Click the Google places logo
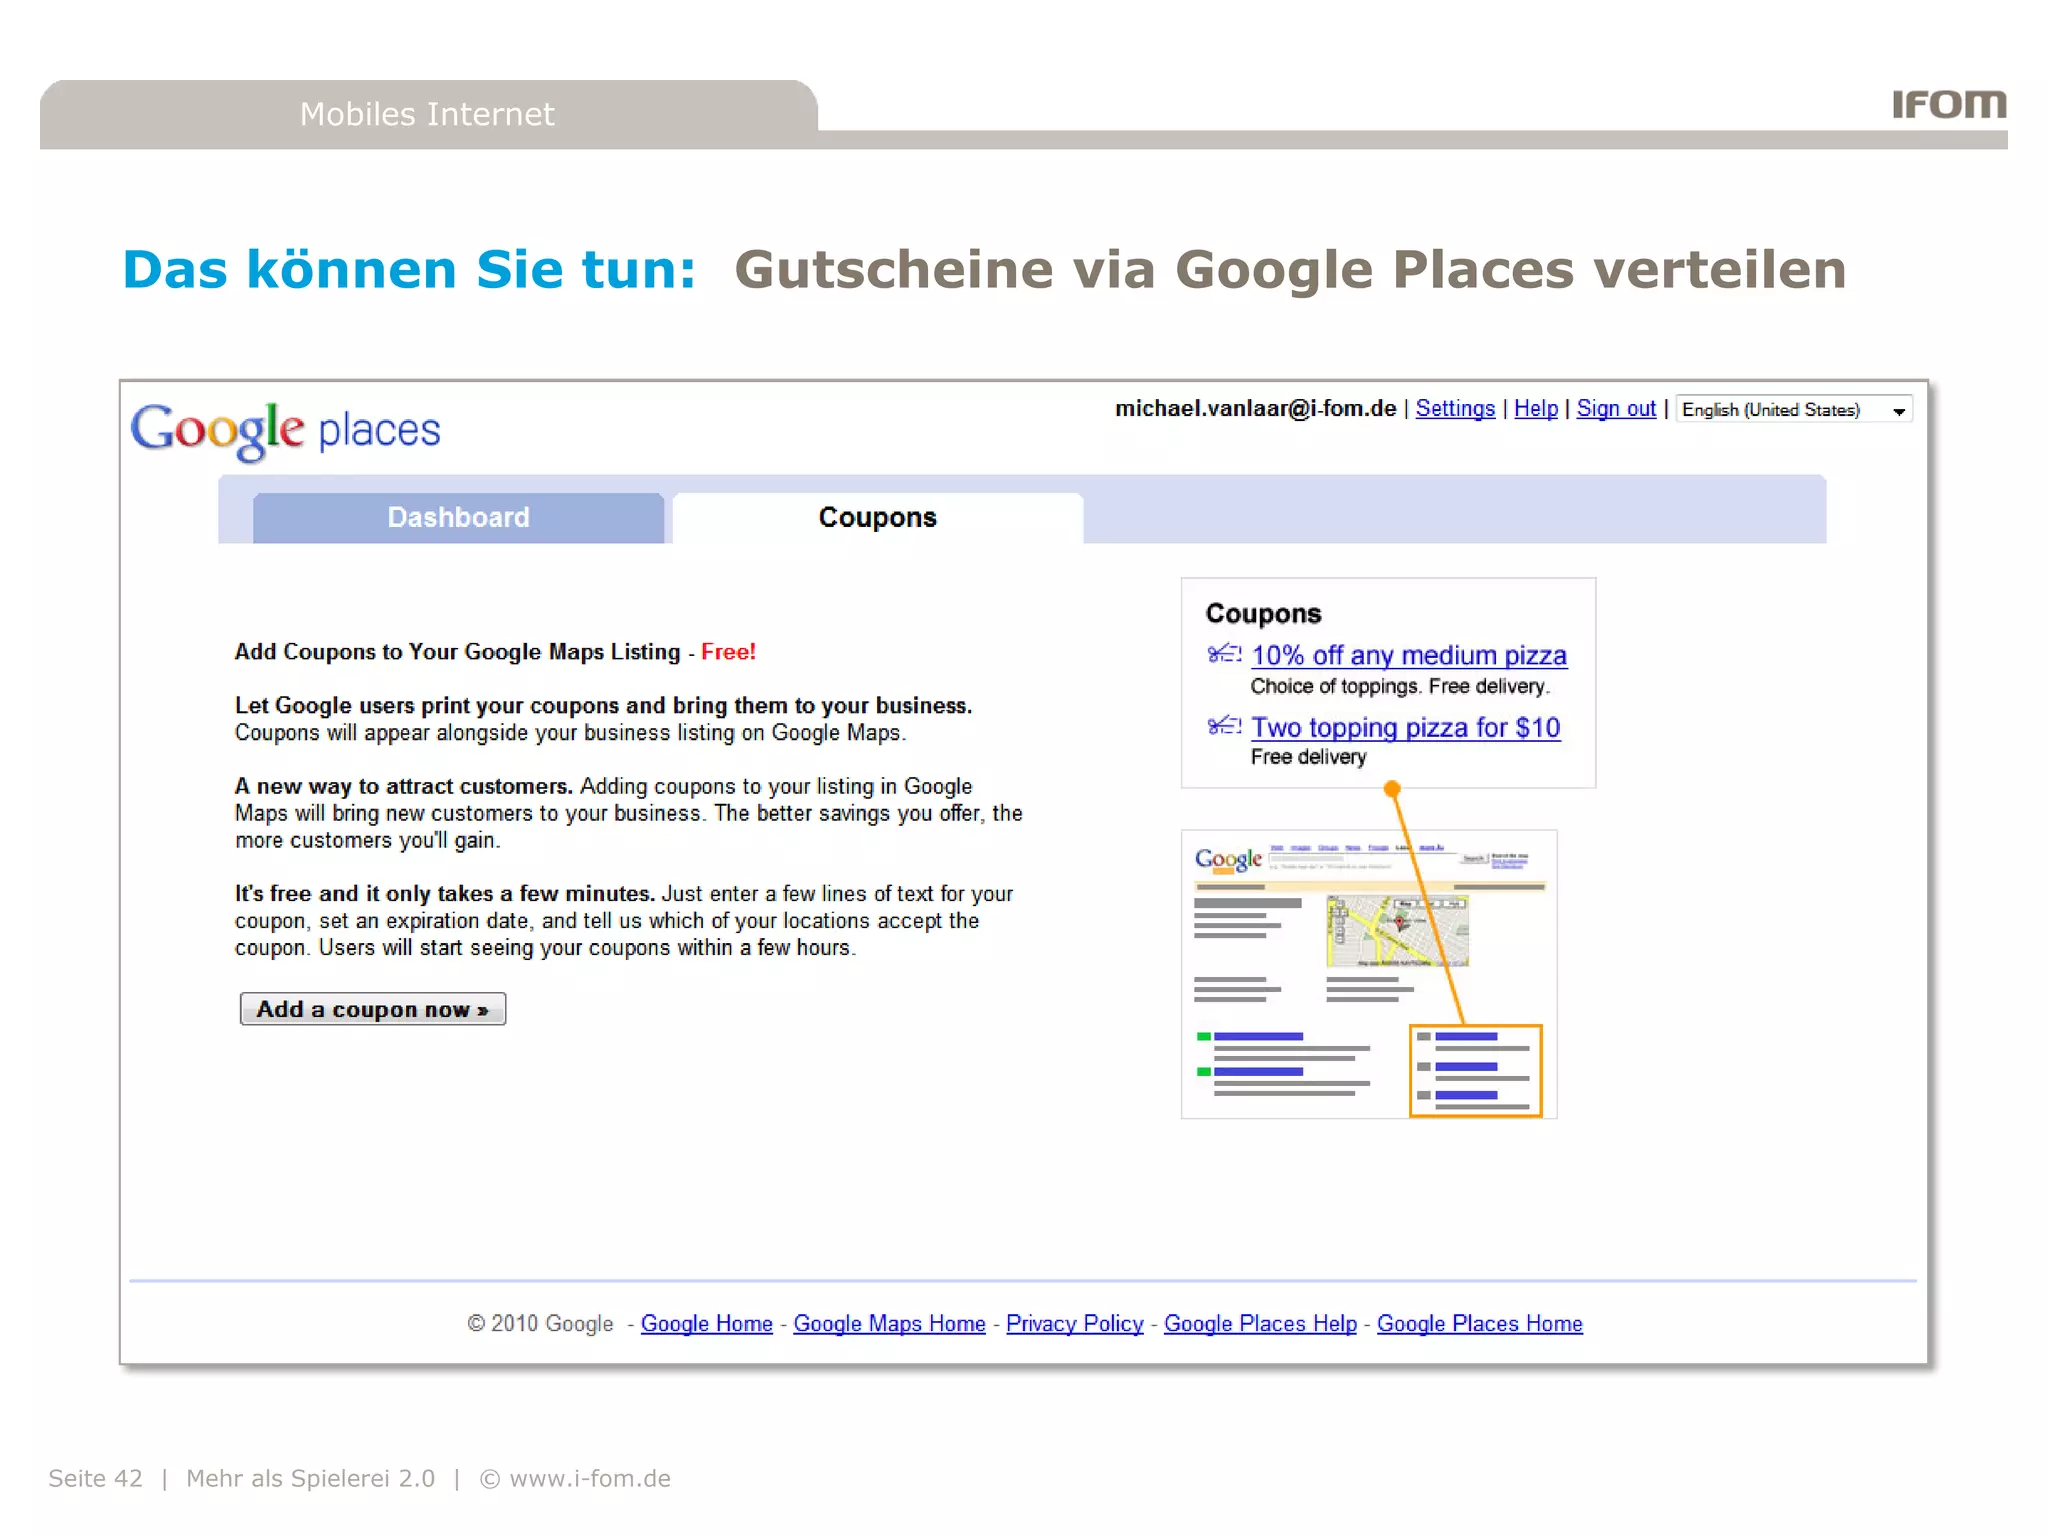The width and height of the screenshot is (2048, 1536). point(285,431)
